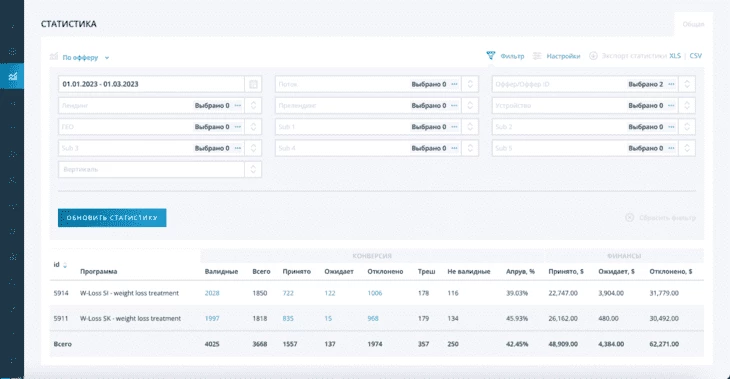
Task: Open valid leads count 2028
Action: tap(212, 293)
